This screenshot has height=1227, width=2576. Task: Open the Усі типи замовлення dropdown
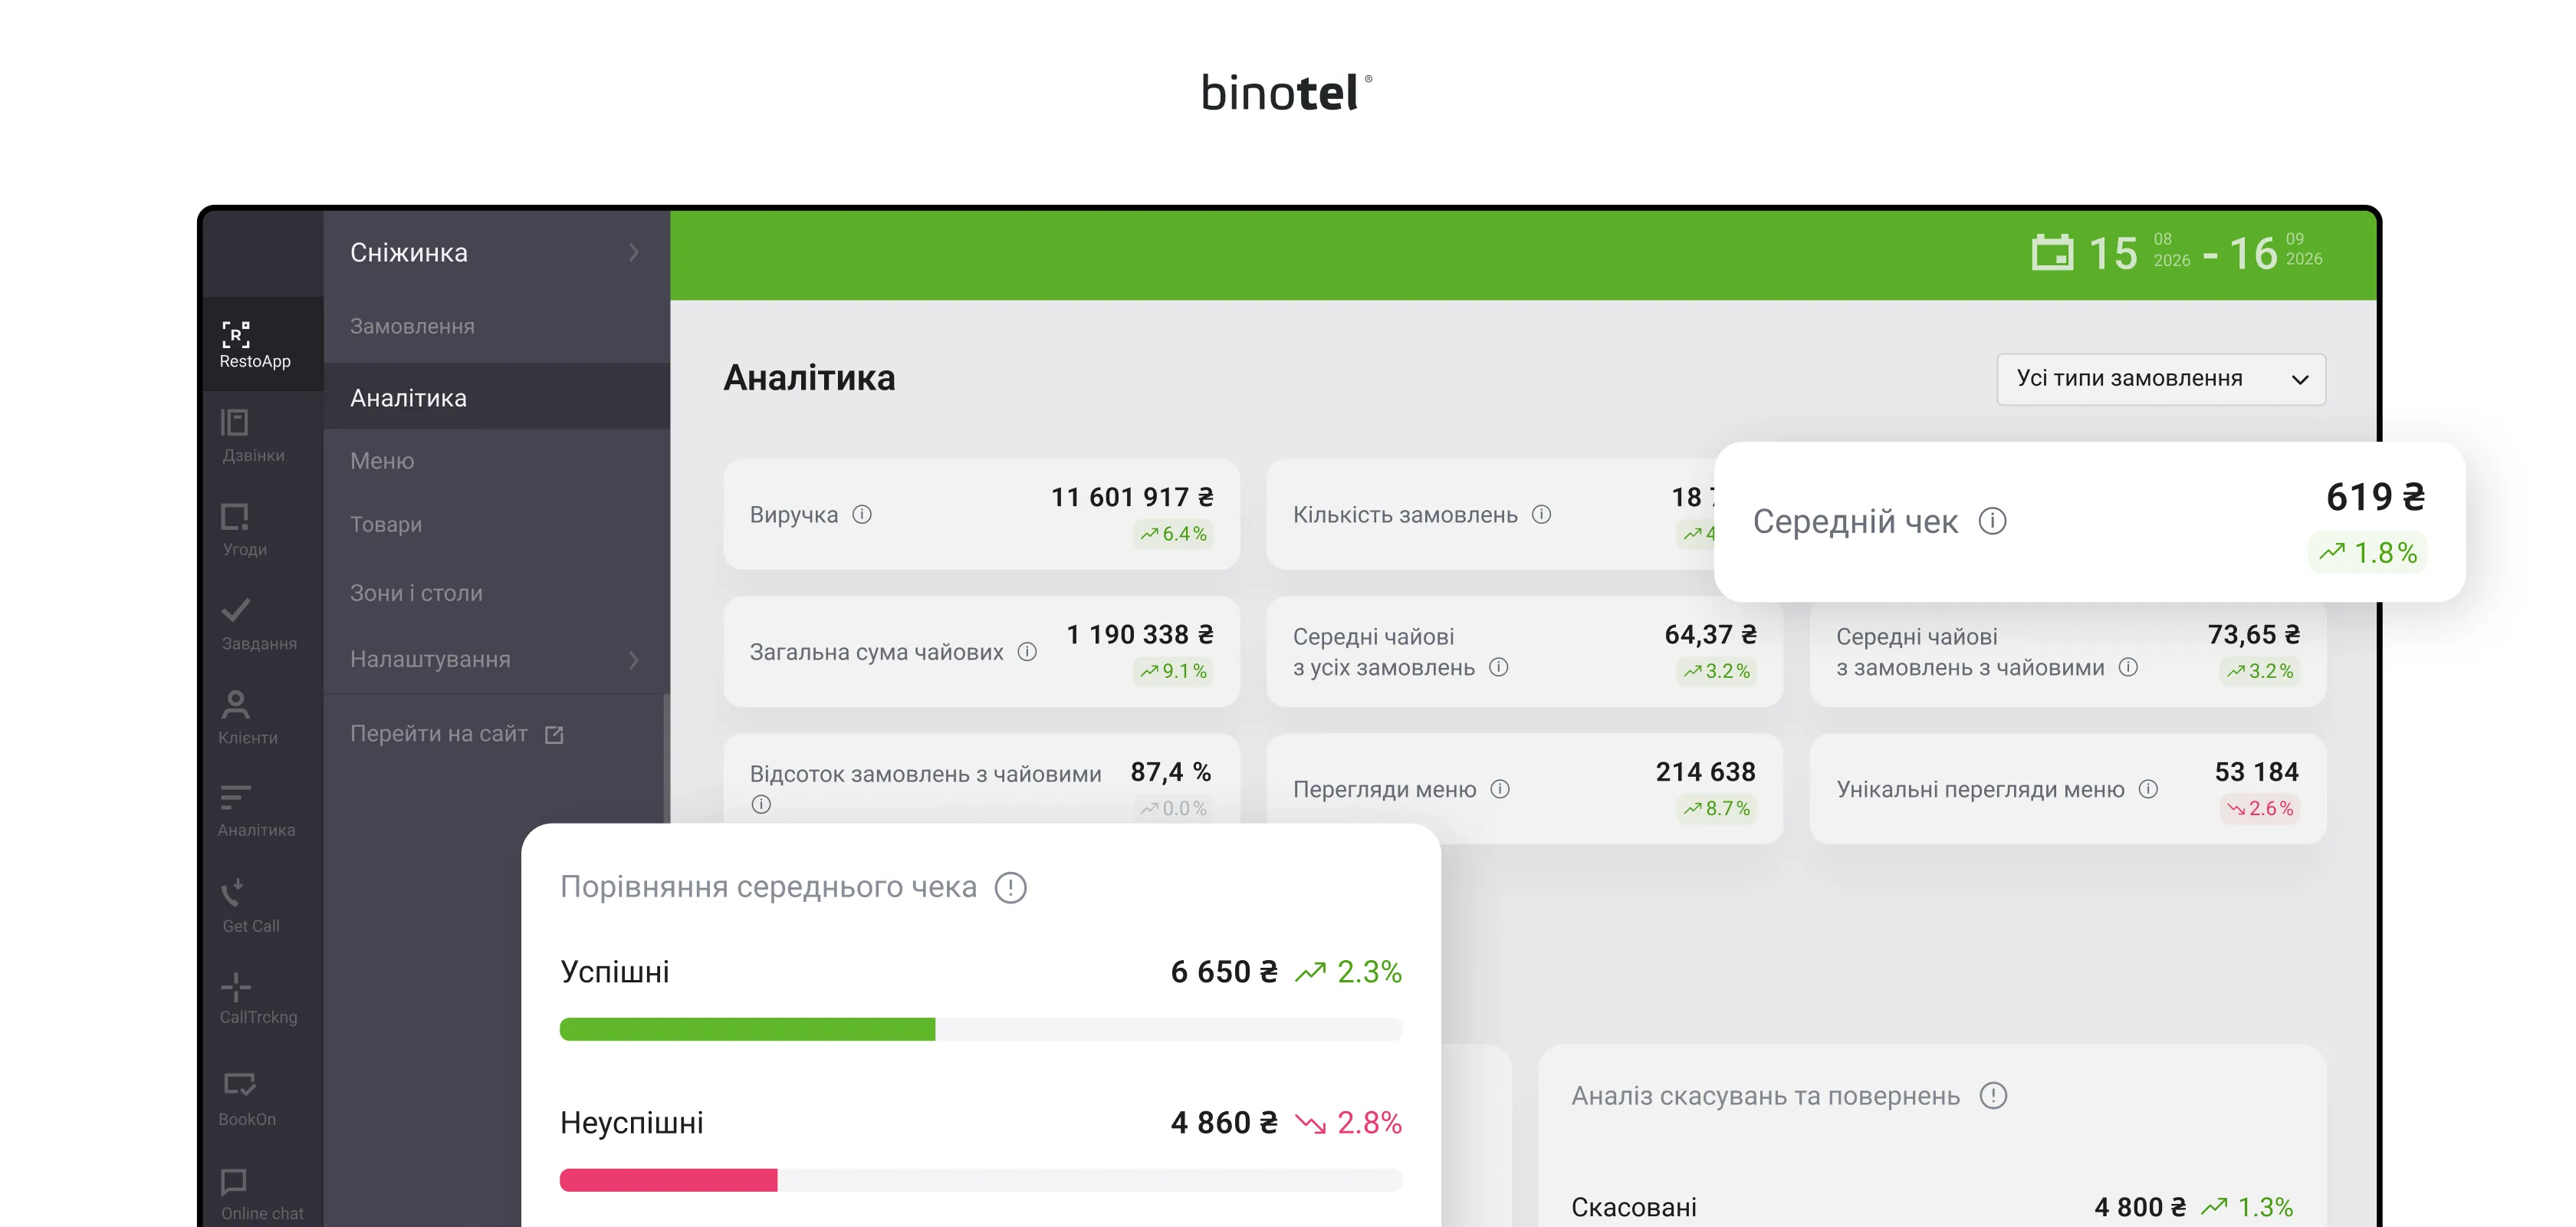2160,379
